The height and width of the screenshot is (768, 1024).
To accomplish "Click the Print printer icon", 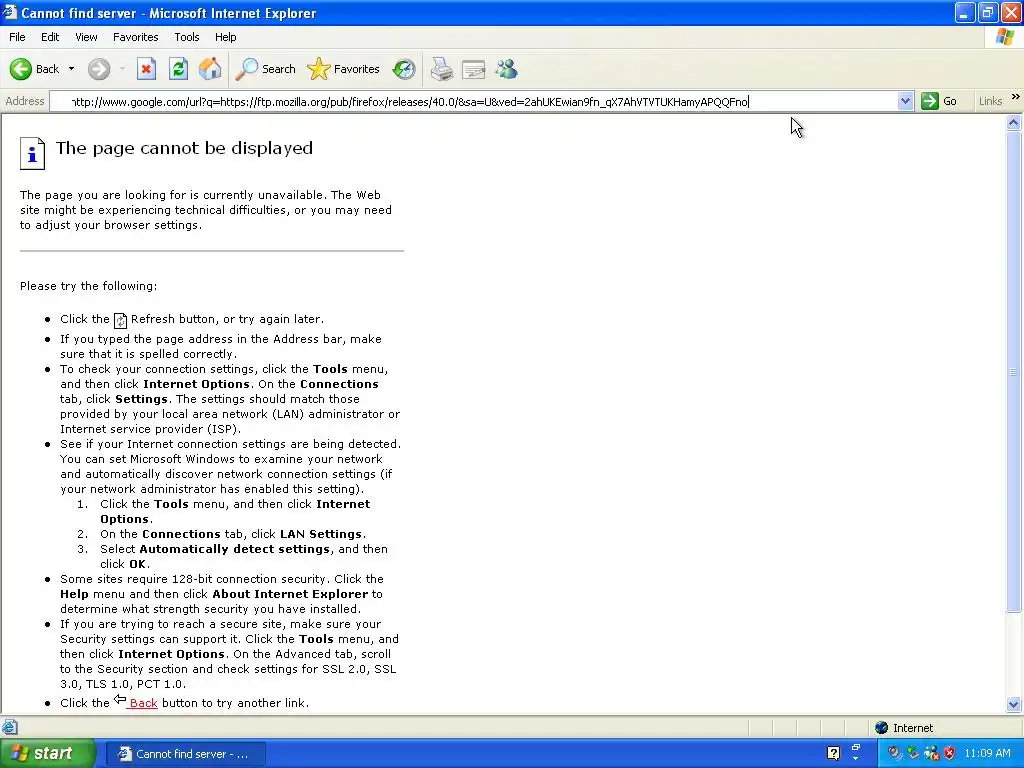I will point(441,69).
